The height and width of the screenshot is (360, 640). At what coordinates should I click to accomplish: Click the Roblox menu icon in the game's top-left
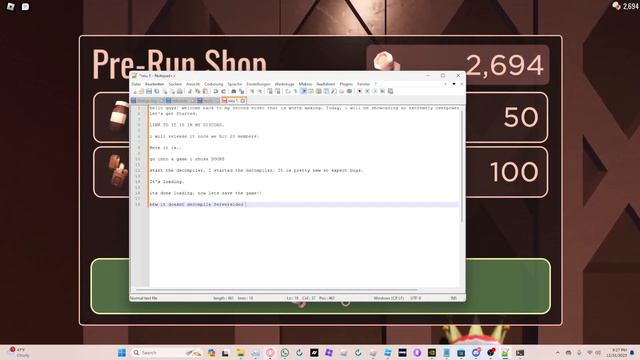(x=11, y=7)
